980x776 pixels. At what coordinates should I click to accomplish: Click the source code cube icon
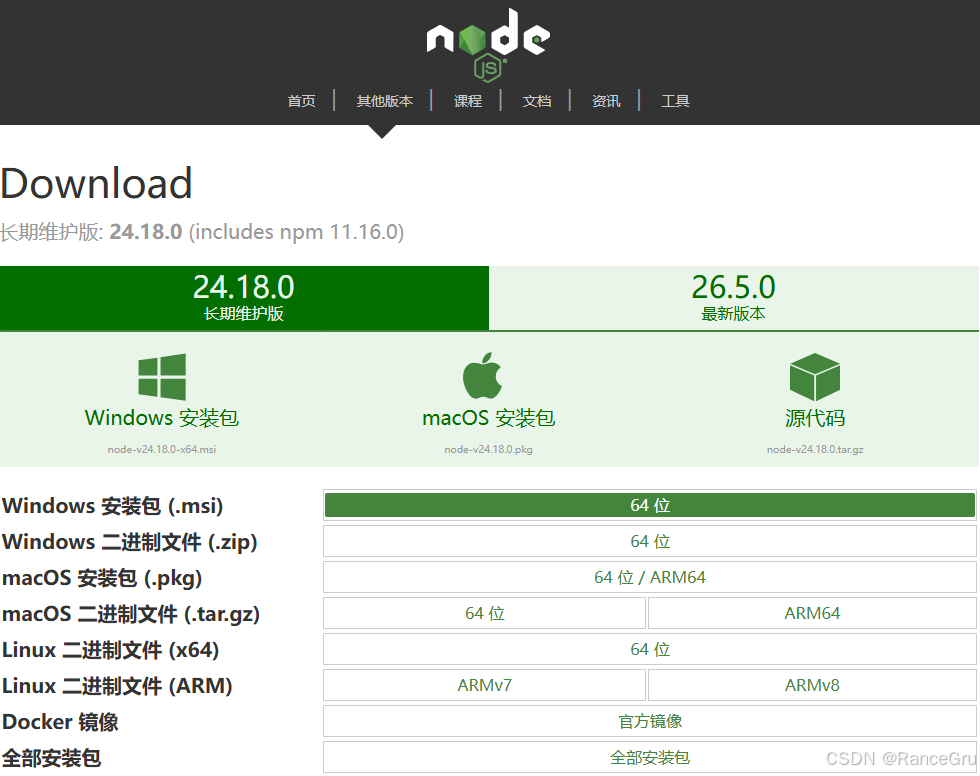(815, 377)
